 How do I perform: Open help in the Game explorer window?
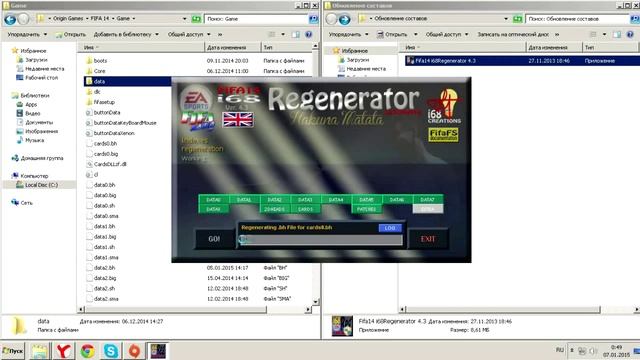(x=309, y=34)
